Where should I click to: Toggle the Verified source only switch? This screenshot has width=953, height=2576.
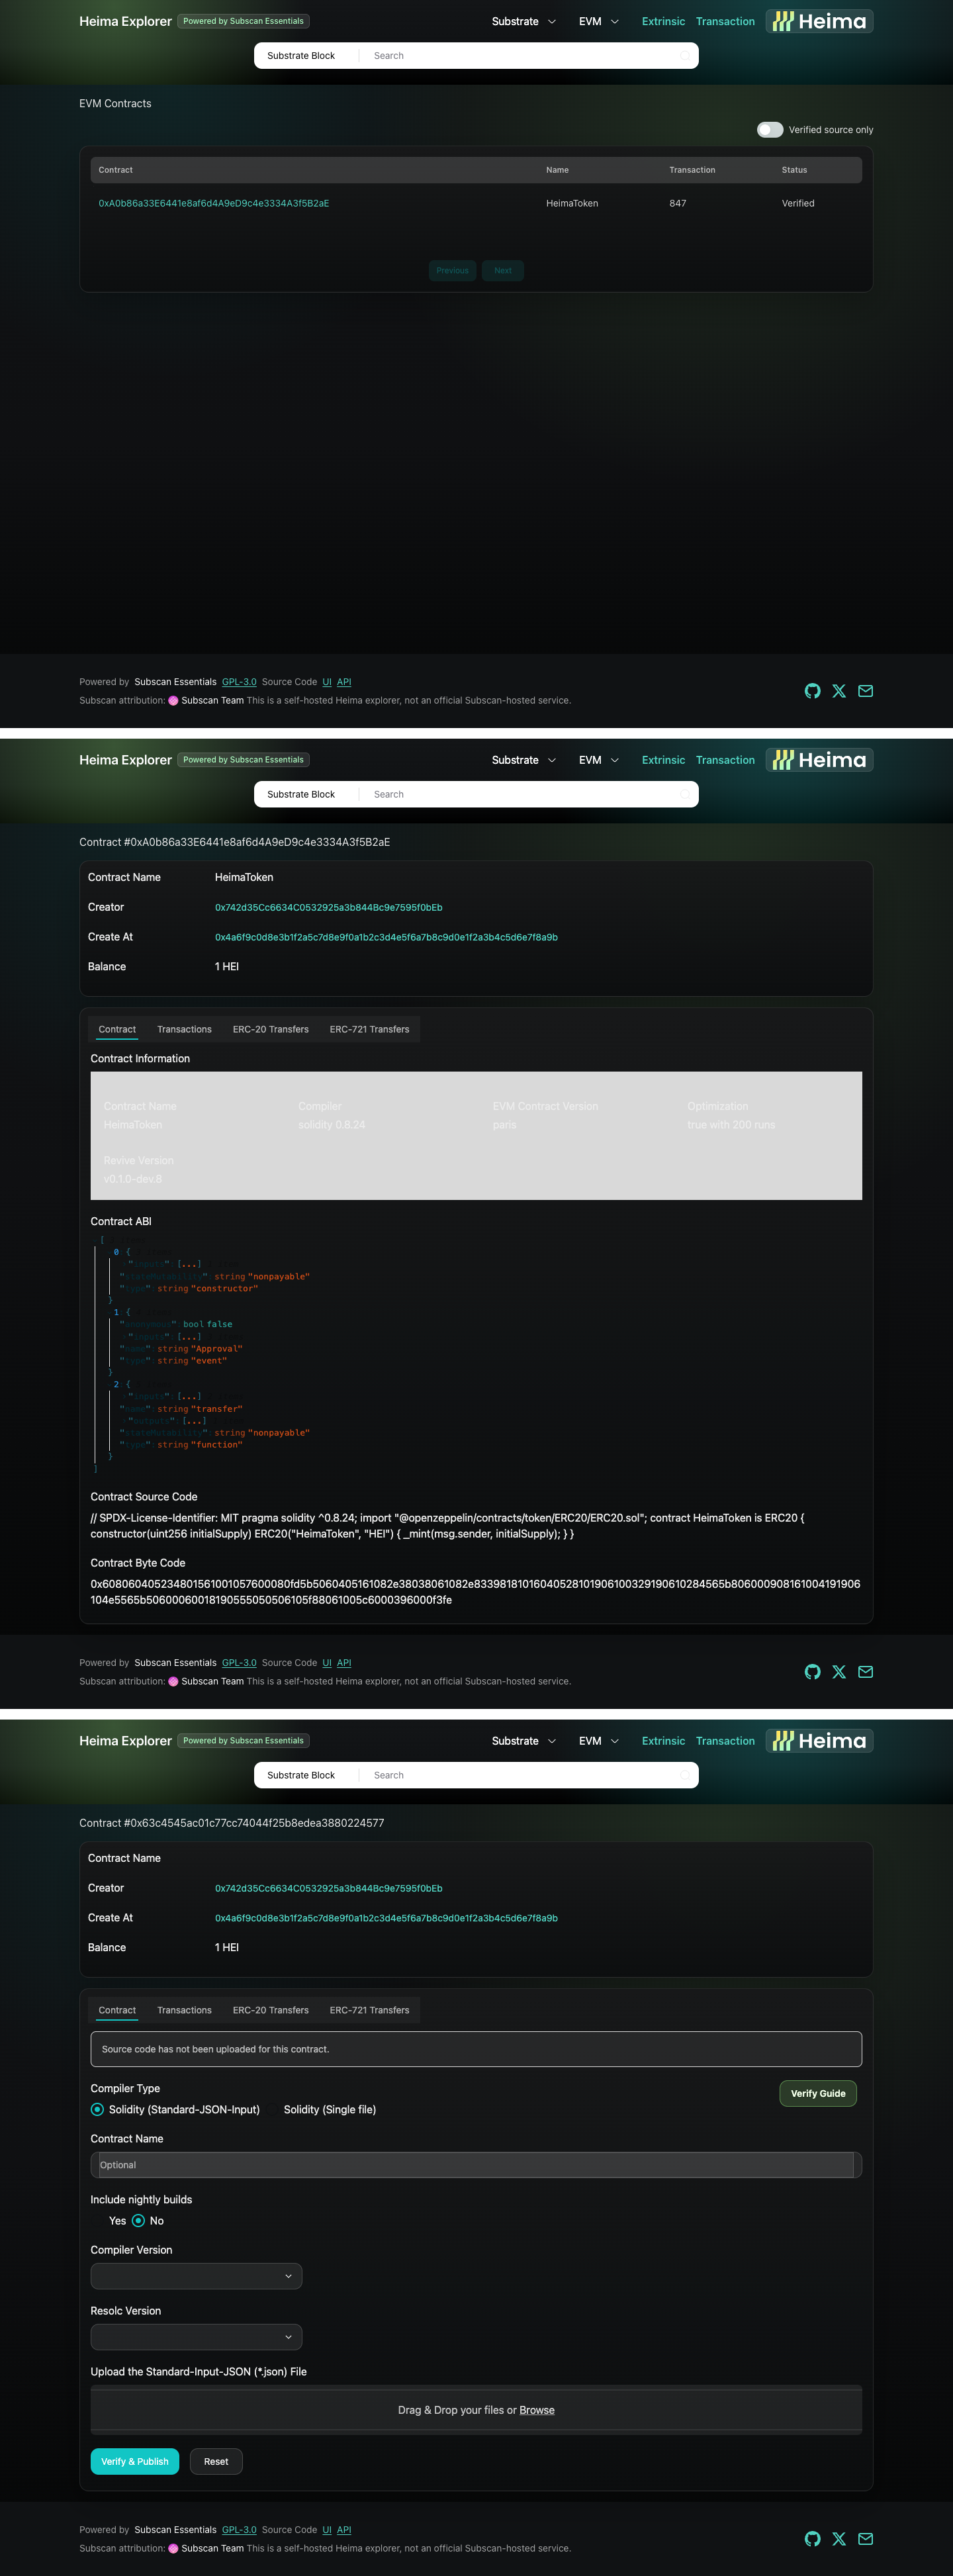[770, 130]
